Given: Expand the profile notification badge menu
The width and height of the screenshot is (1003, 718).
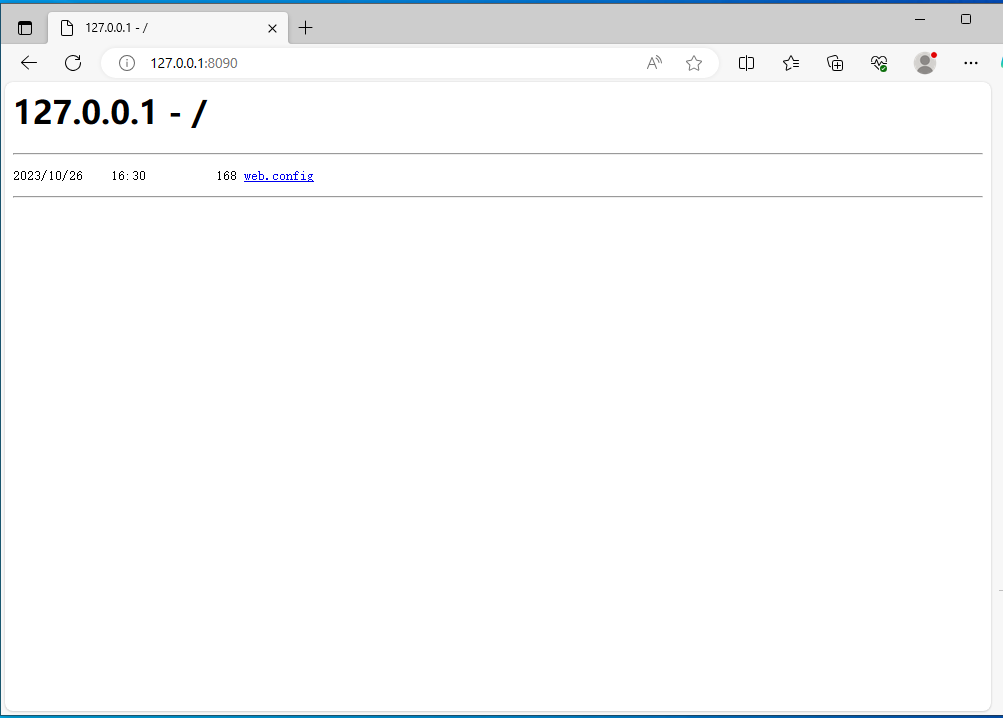Looking at the screenshot, I should 933,55.
